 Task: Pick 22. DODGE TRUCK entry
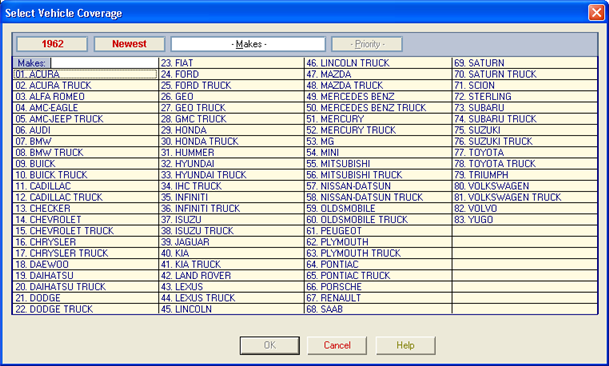[85, 309]
